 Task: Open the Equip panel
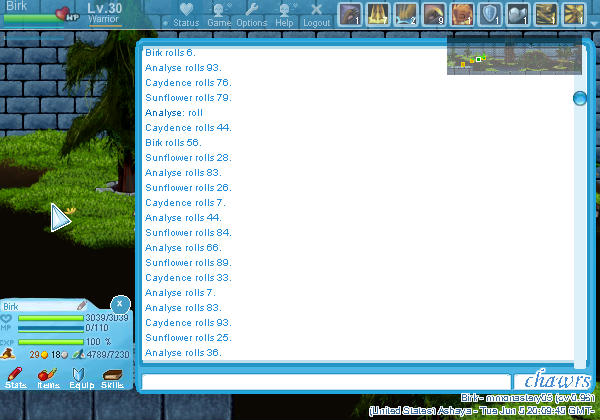(x=80, y=377)
